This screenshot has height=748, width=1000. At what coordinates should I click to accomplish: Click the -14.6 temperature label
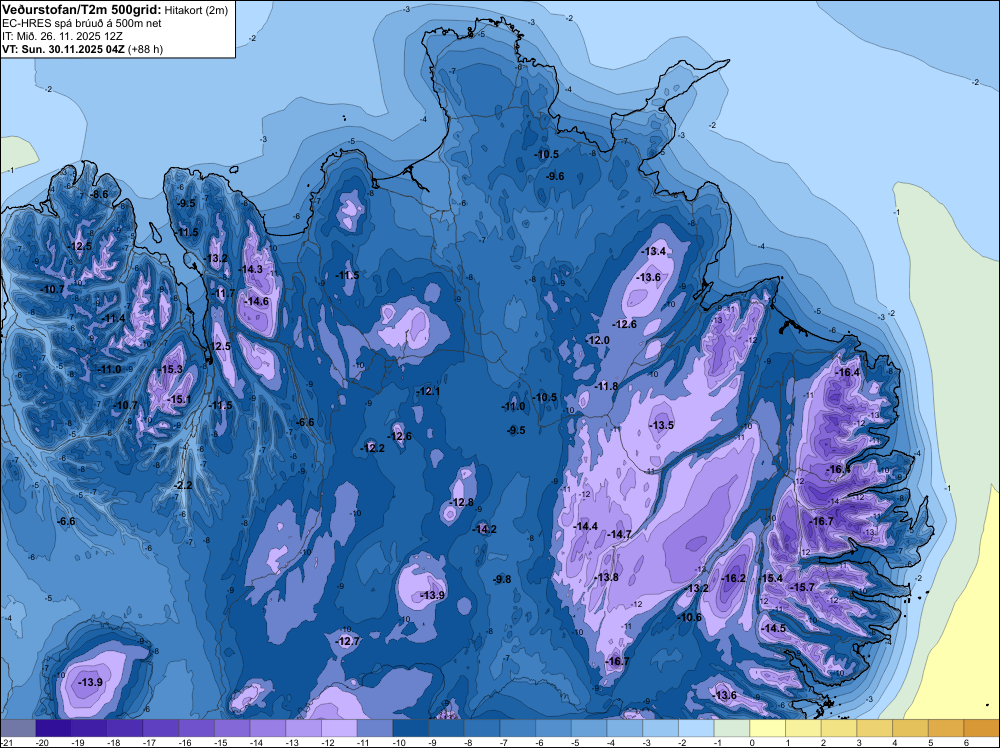pos(256,301)
